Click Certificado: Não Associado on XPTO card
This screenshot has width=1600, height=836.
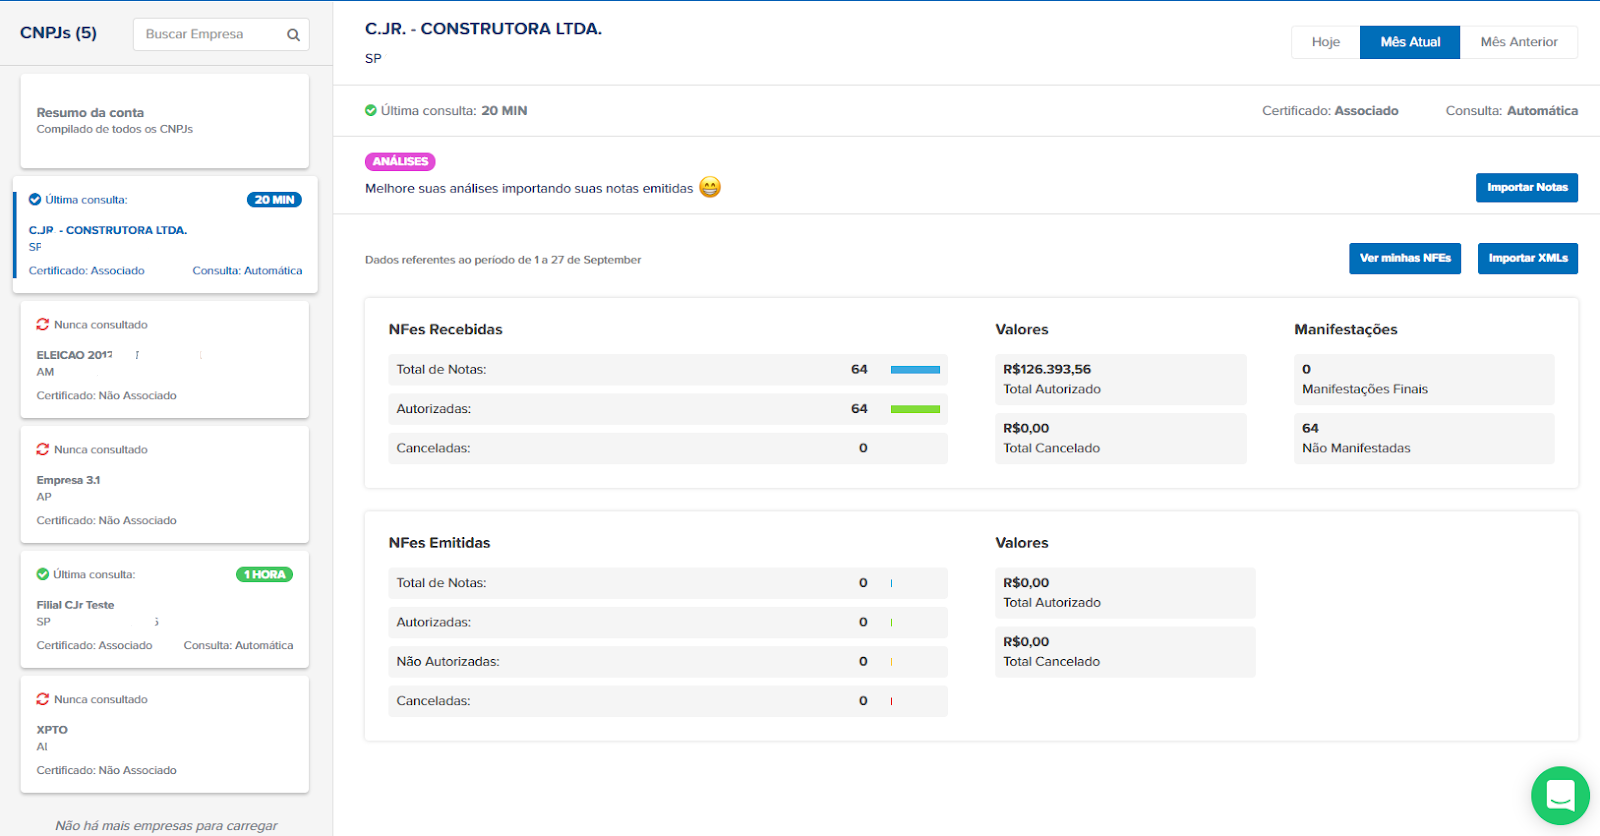click(107, 770)
